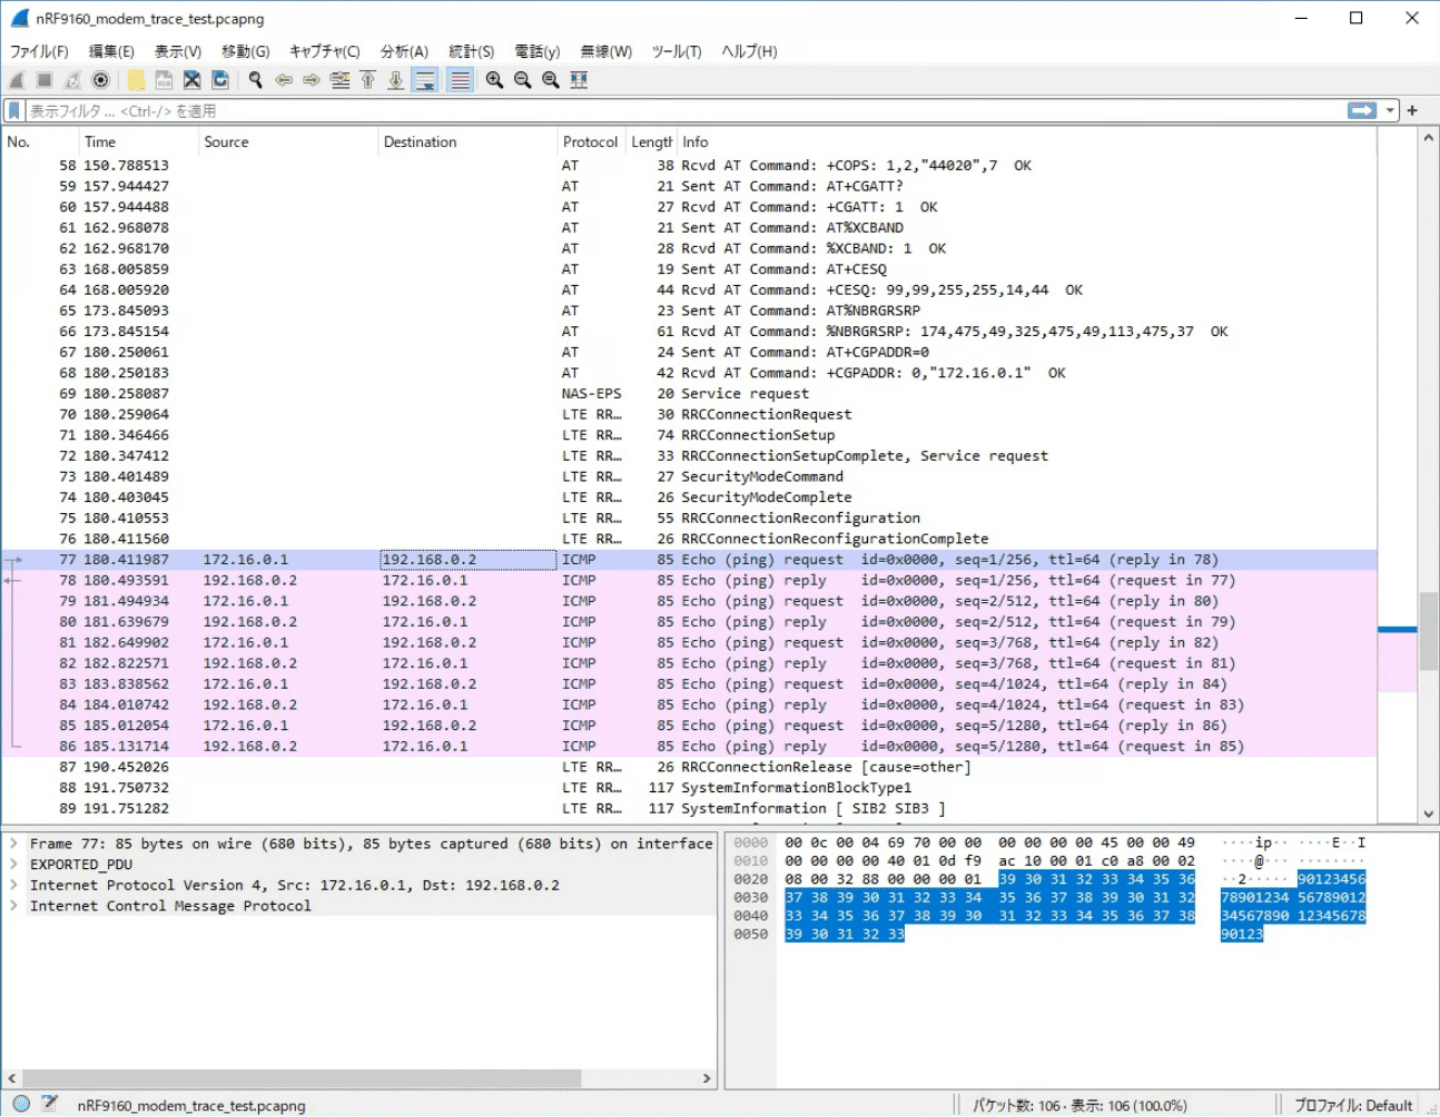This screenshot has height=1117, width=1440.
Task: Click the open capture file folder icon
Action: point(136,80)
